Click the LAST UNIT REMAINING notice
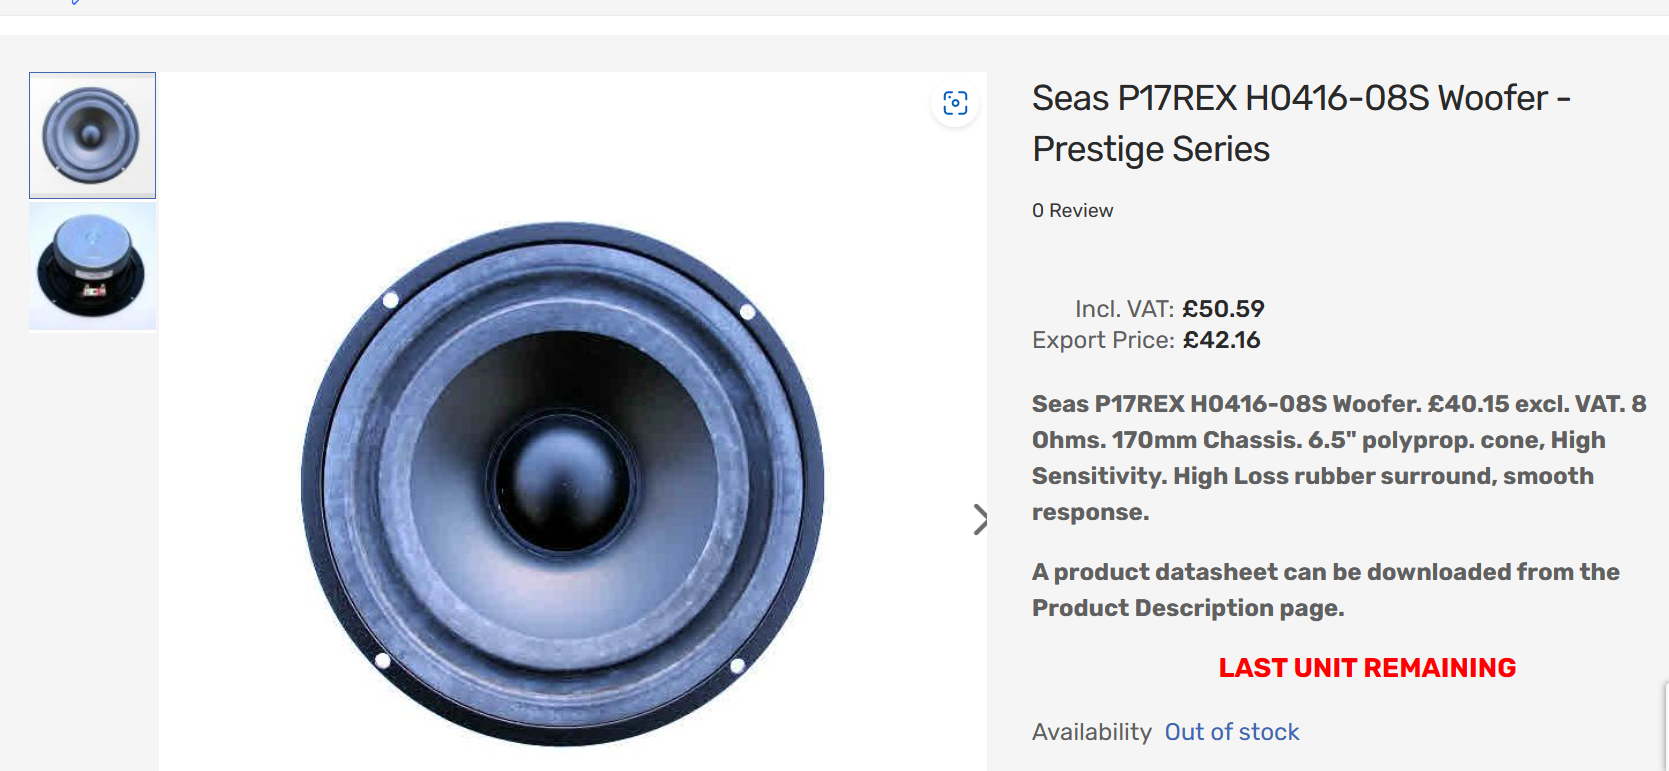1669x771 pixels. pyautogui.click(x=1367, y=668)
